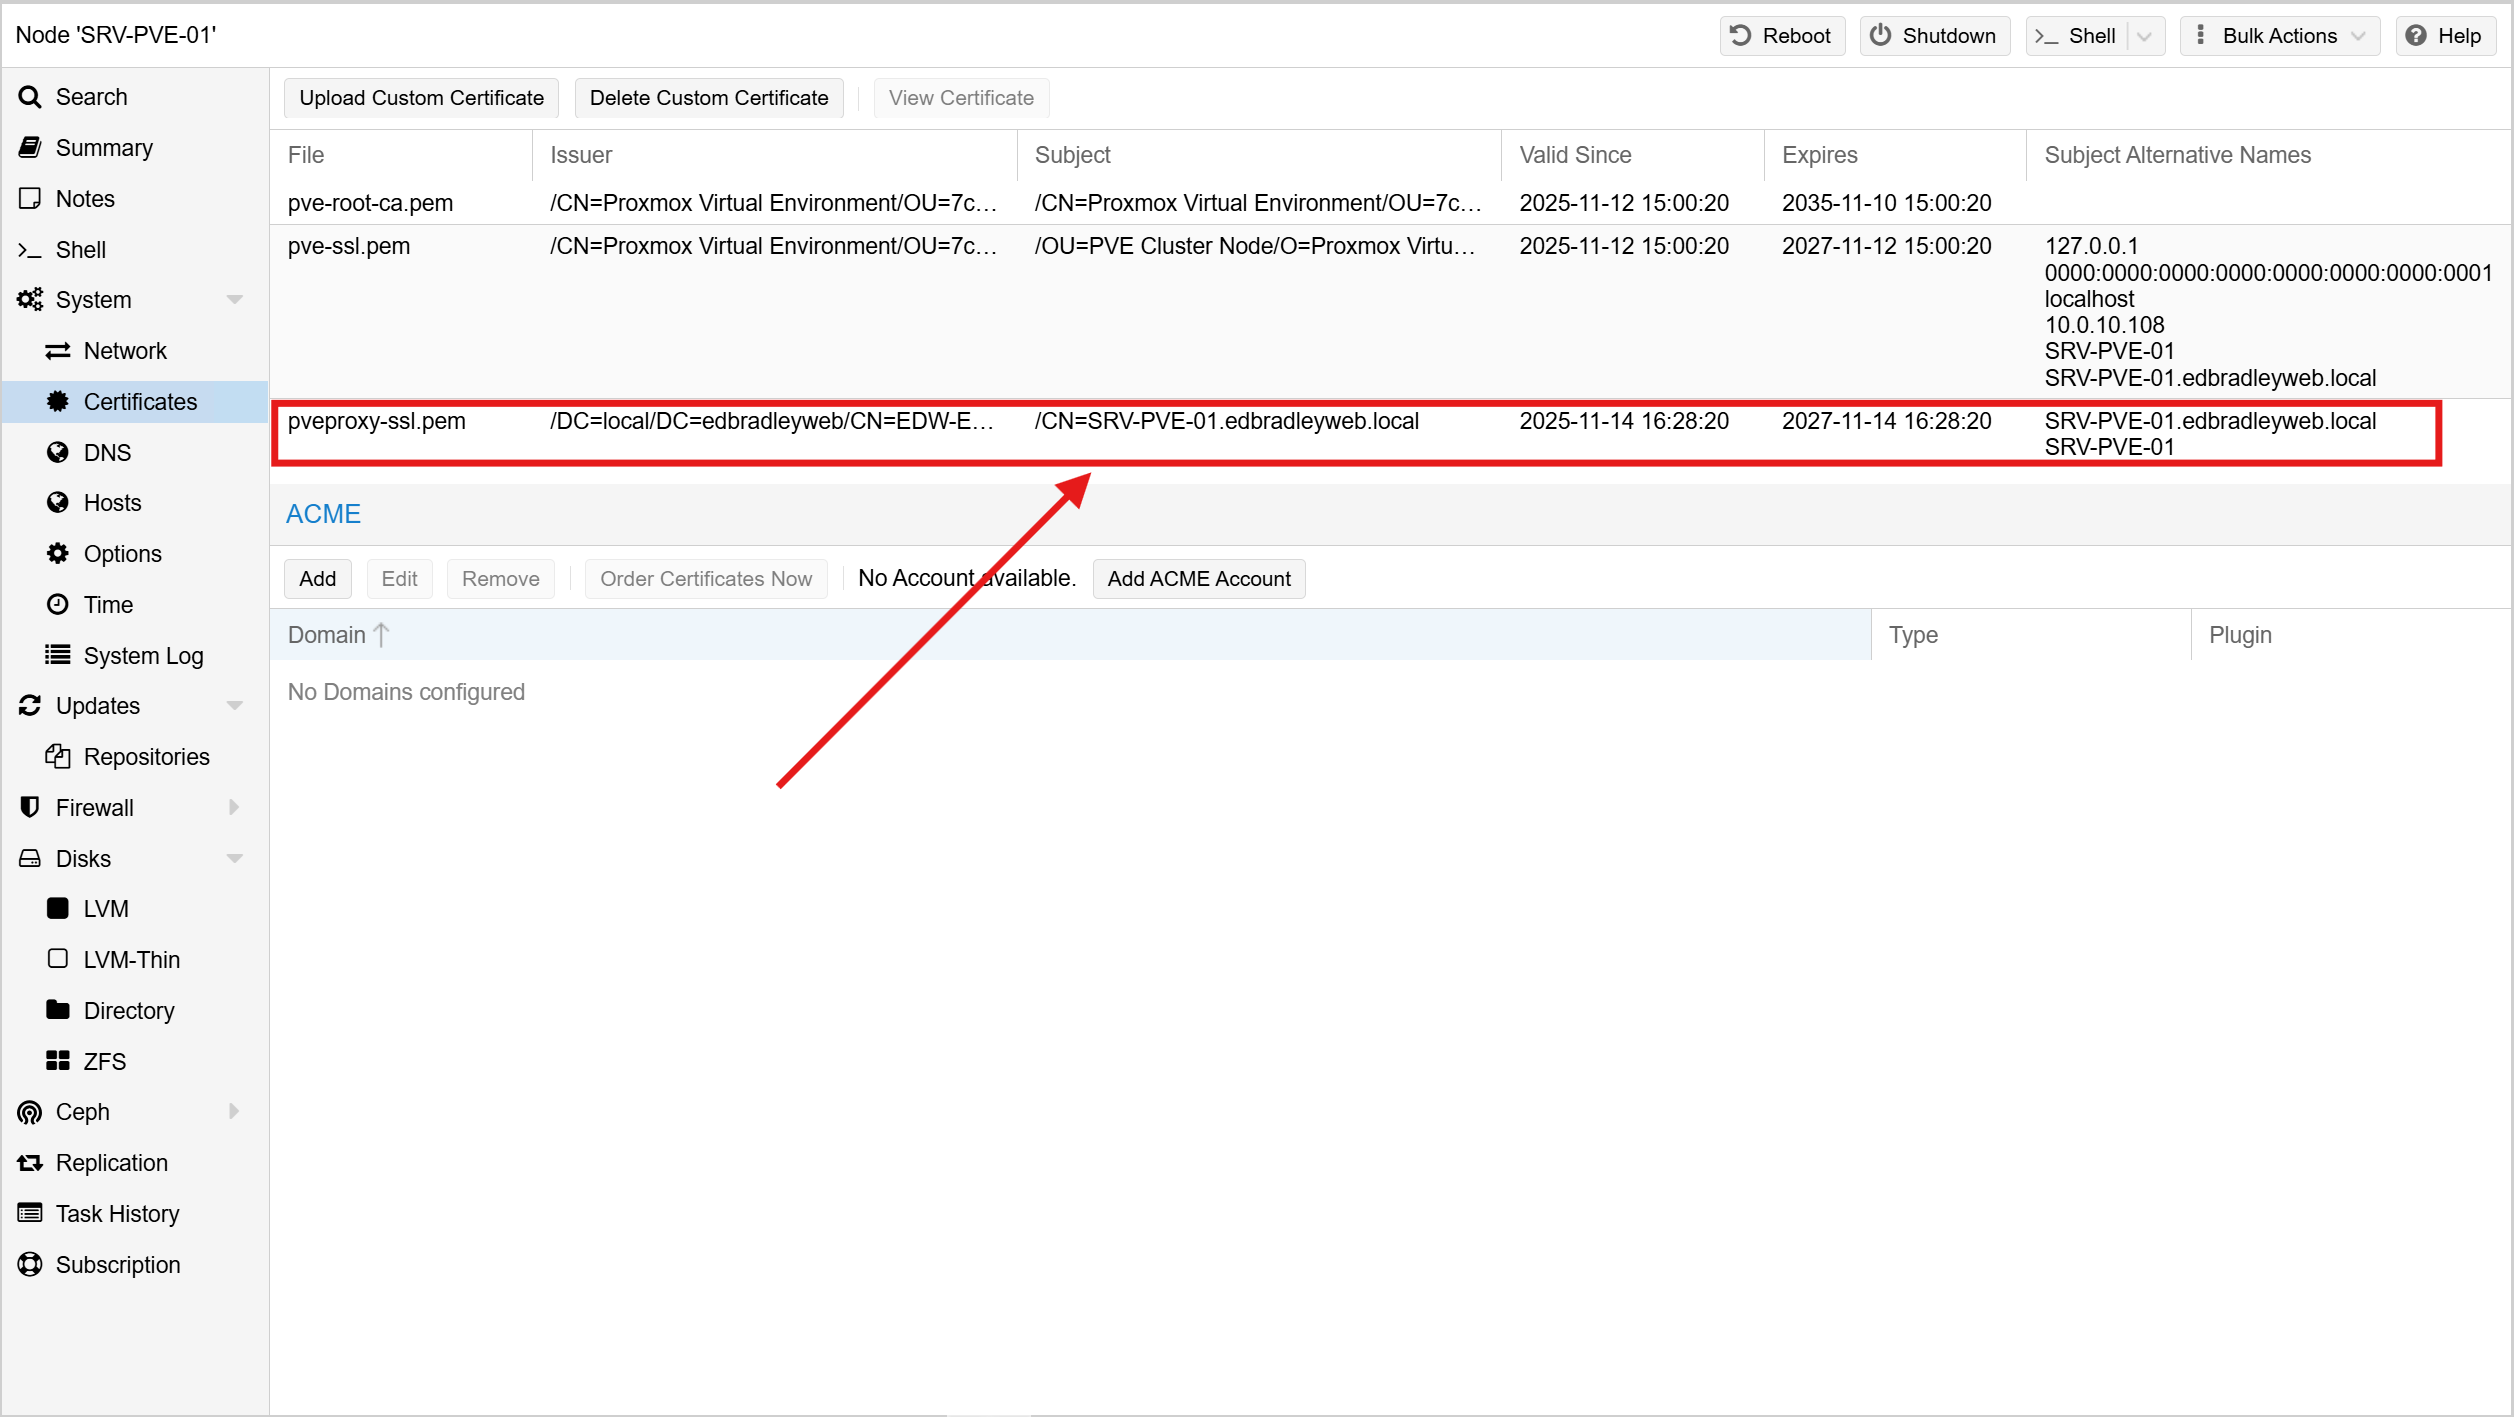Click the Notes sticky-note icon
2514x1417 pixels.
(x=30, y=199)
